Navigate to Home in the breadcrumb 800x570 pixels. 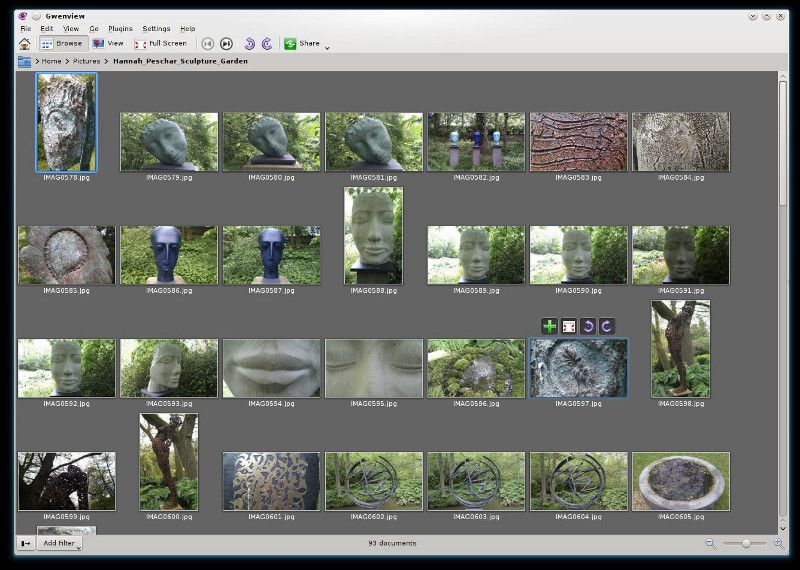[x=52, y=61]
